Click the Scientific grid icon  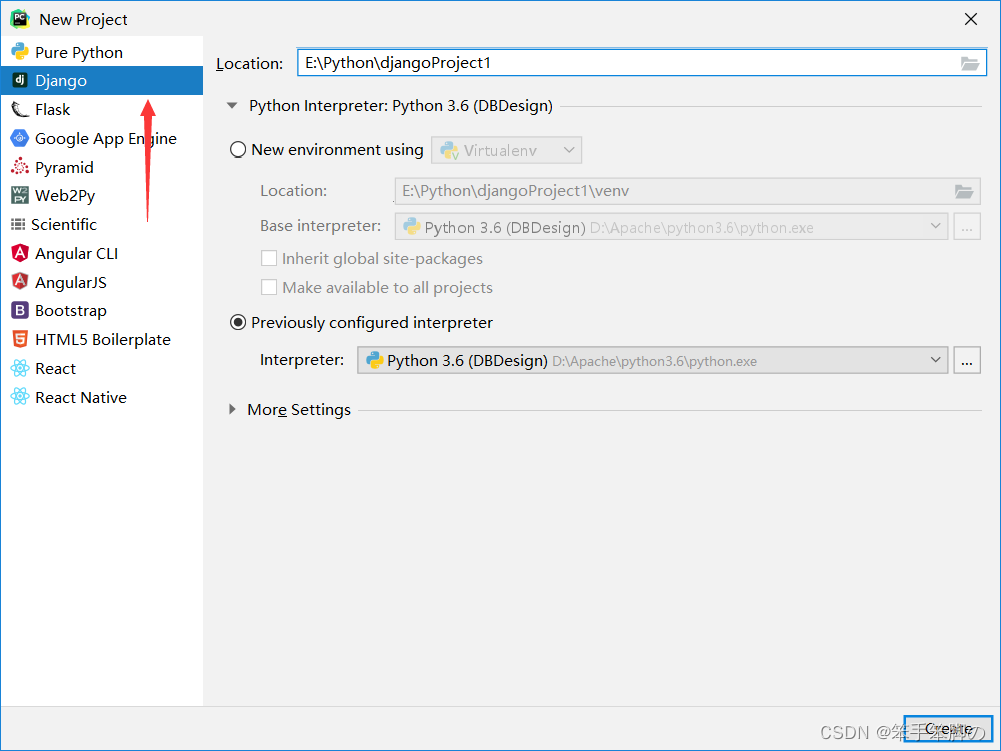(x=18, y=224)
